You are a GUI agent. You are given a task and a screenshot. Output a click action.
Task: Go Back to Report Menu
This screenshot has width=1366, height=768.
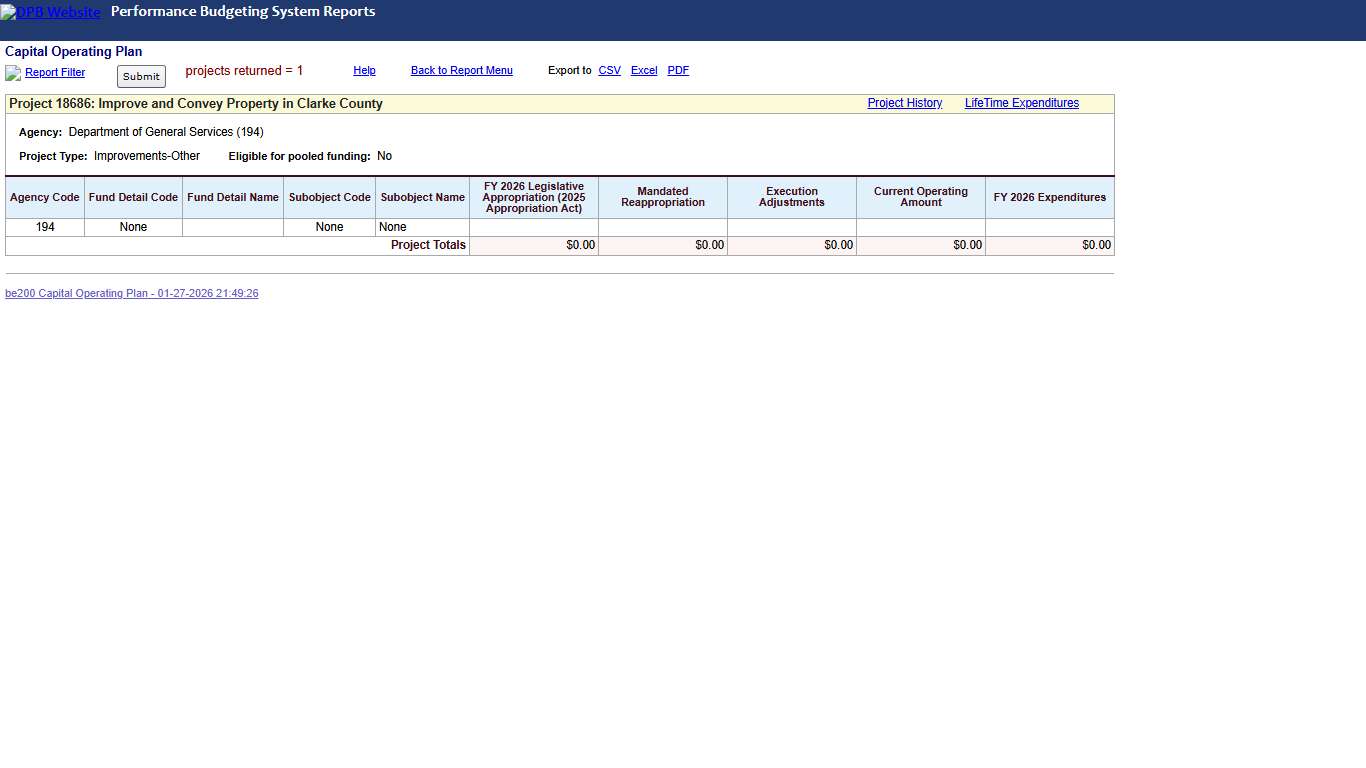(x=461, y=71)
